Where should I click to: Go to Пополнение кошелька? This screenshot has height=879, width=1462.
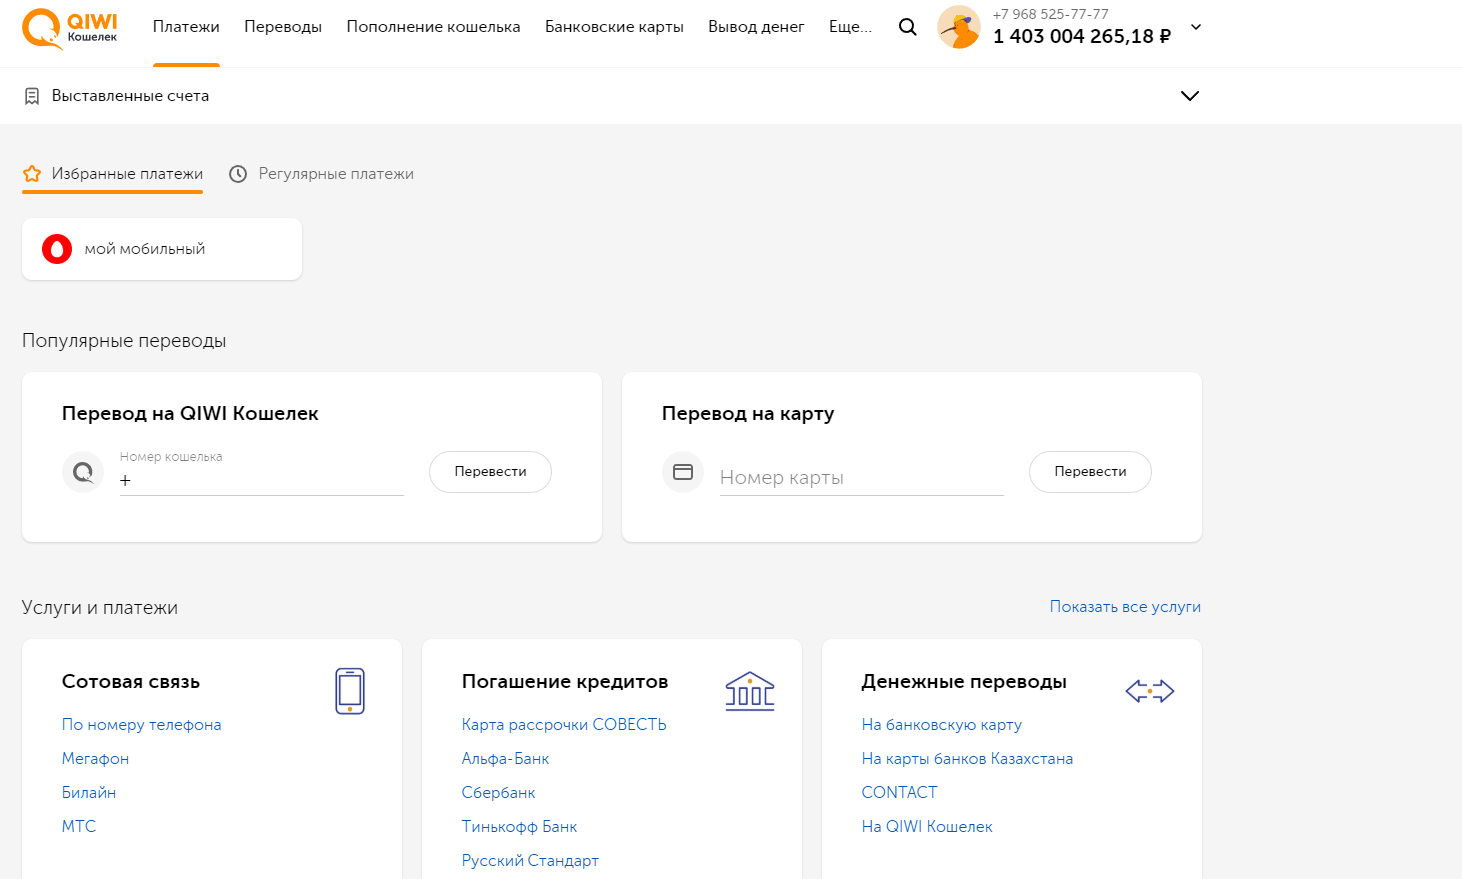pos(433,27)
